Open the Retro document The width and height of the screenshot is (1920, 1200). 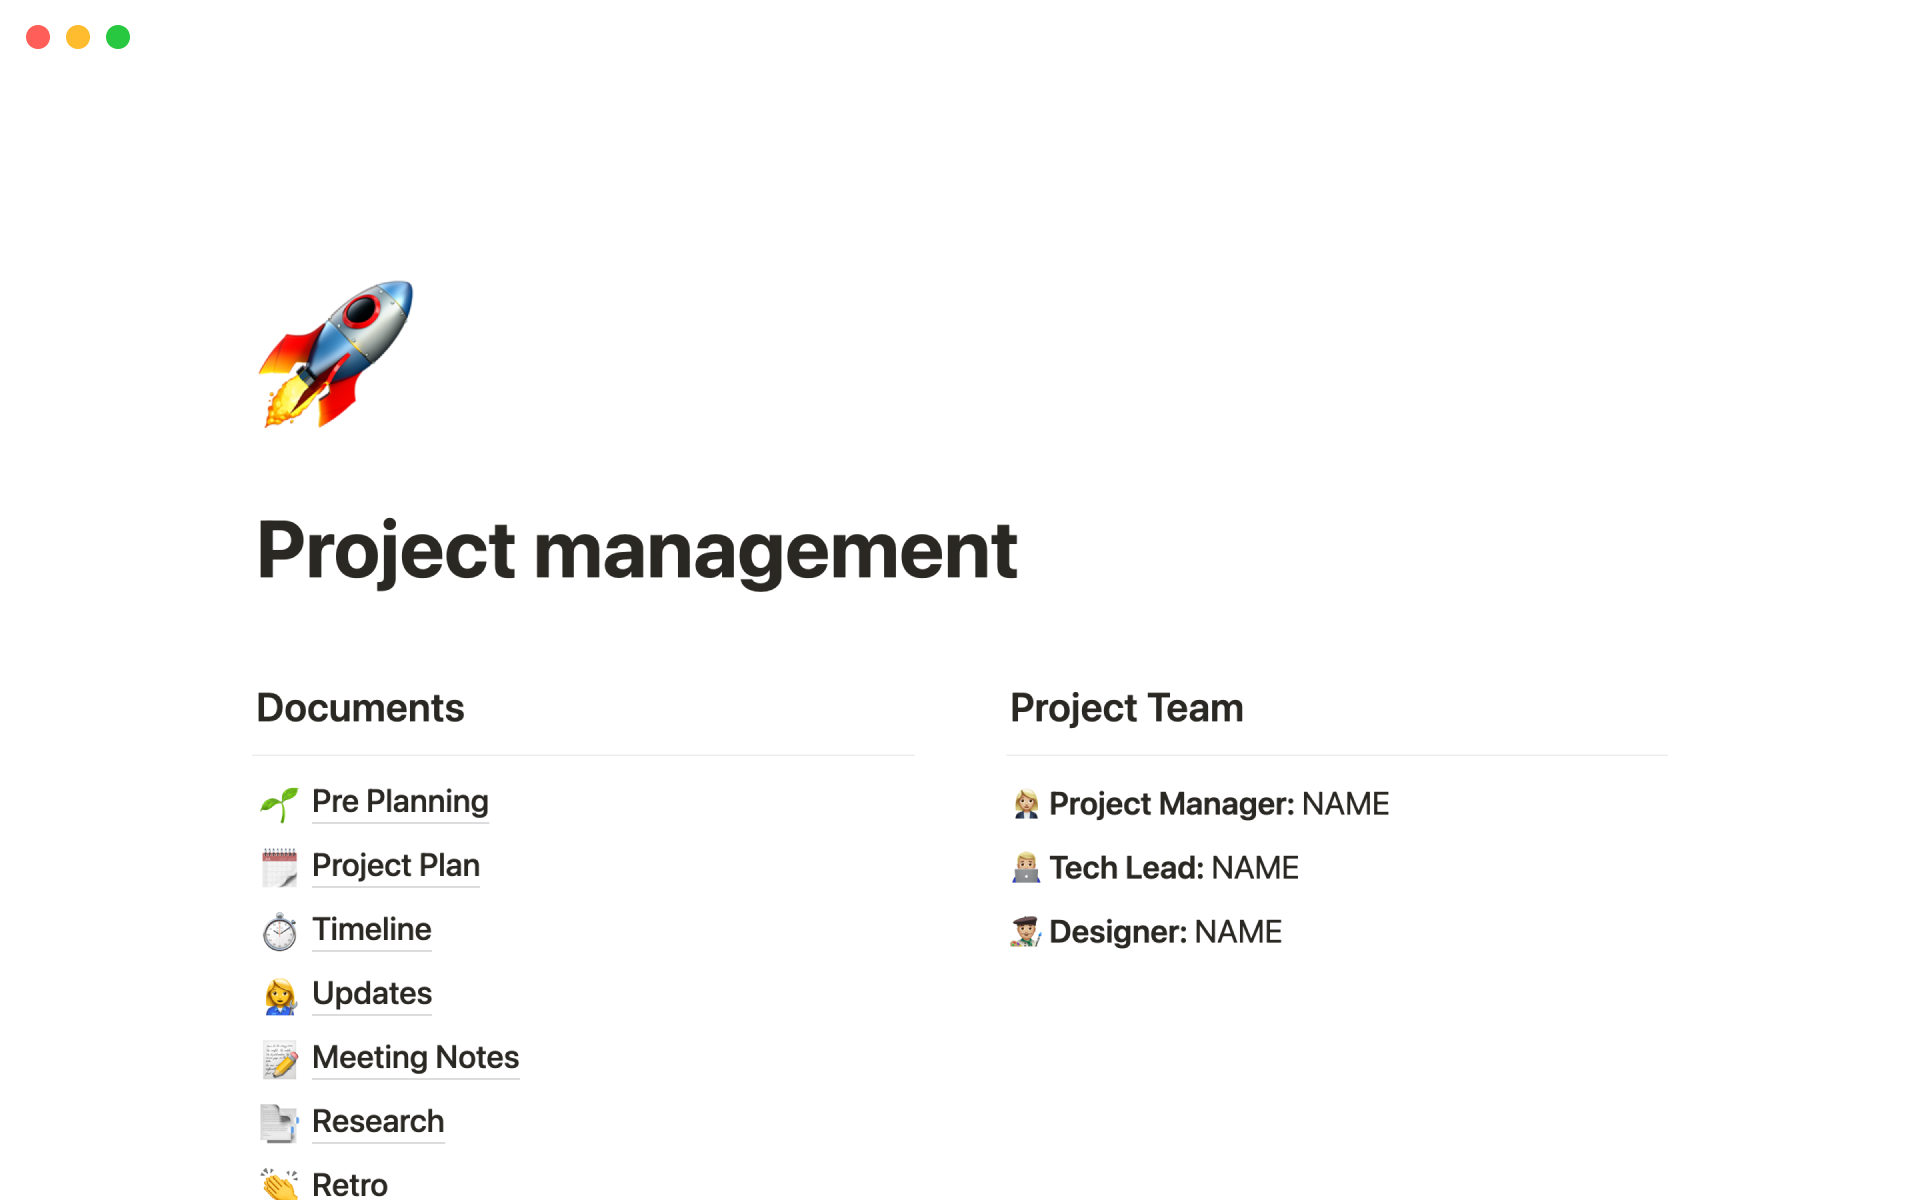(x=350, y=1181)
